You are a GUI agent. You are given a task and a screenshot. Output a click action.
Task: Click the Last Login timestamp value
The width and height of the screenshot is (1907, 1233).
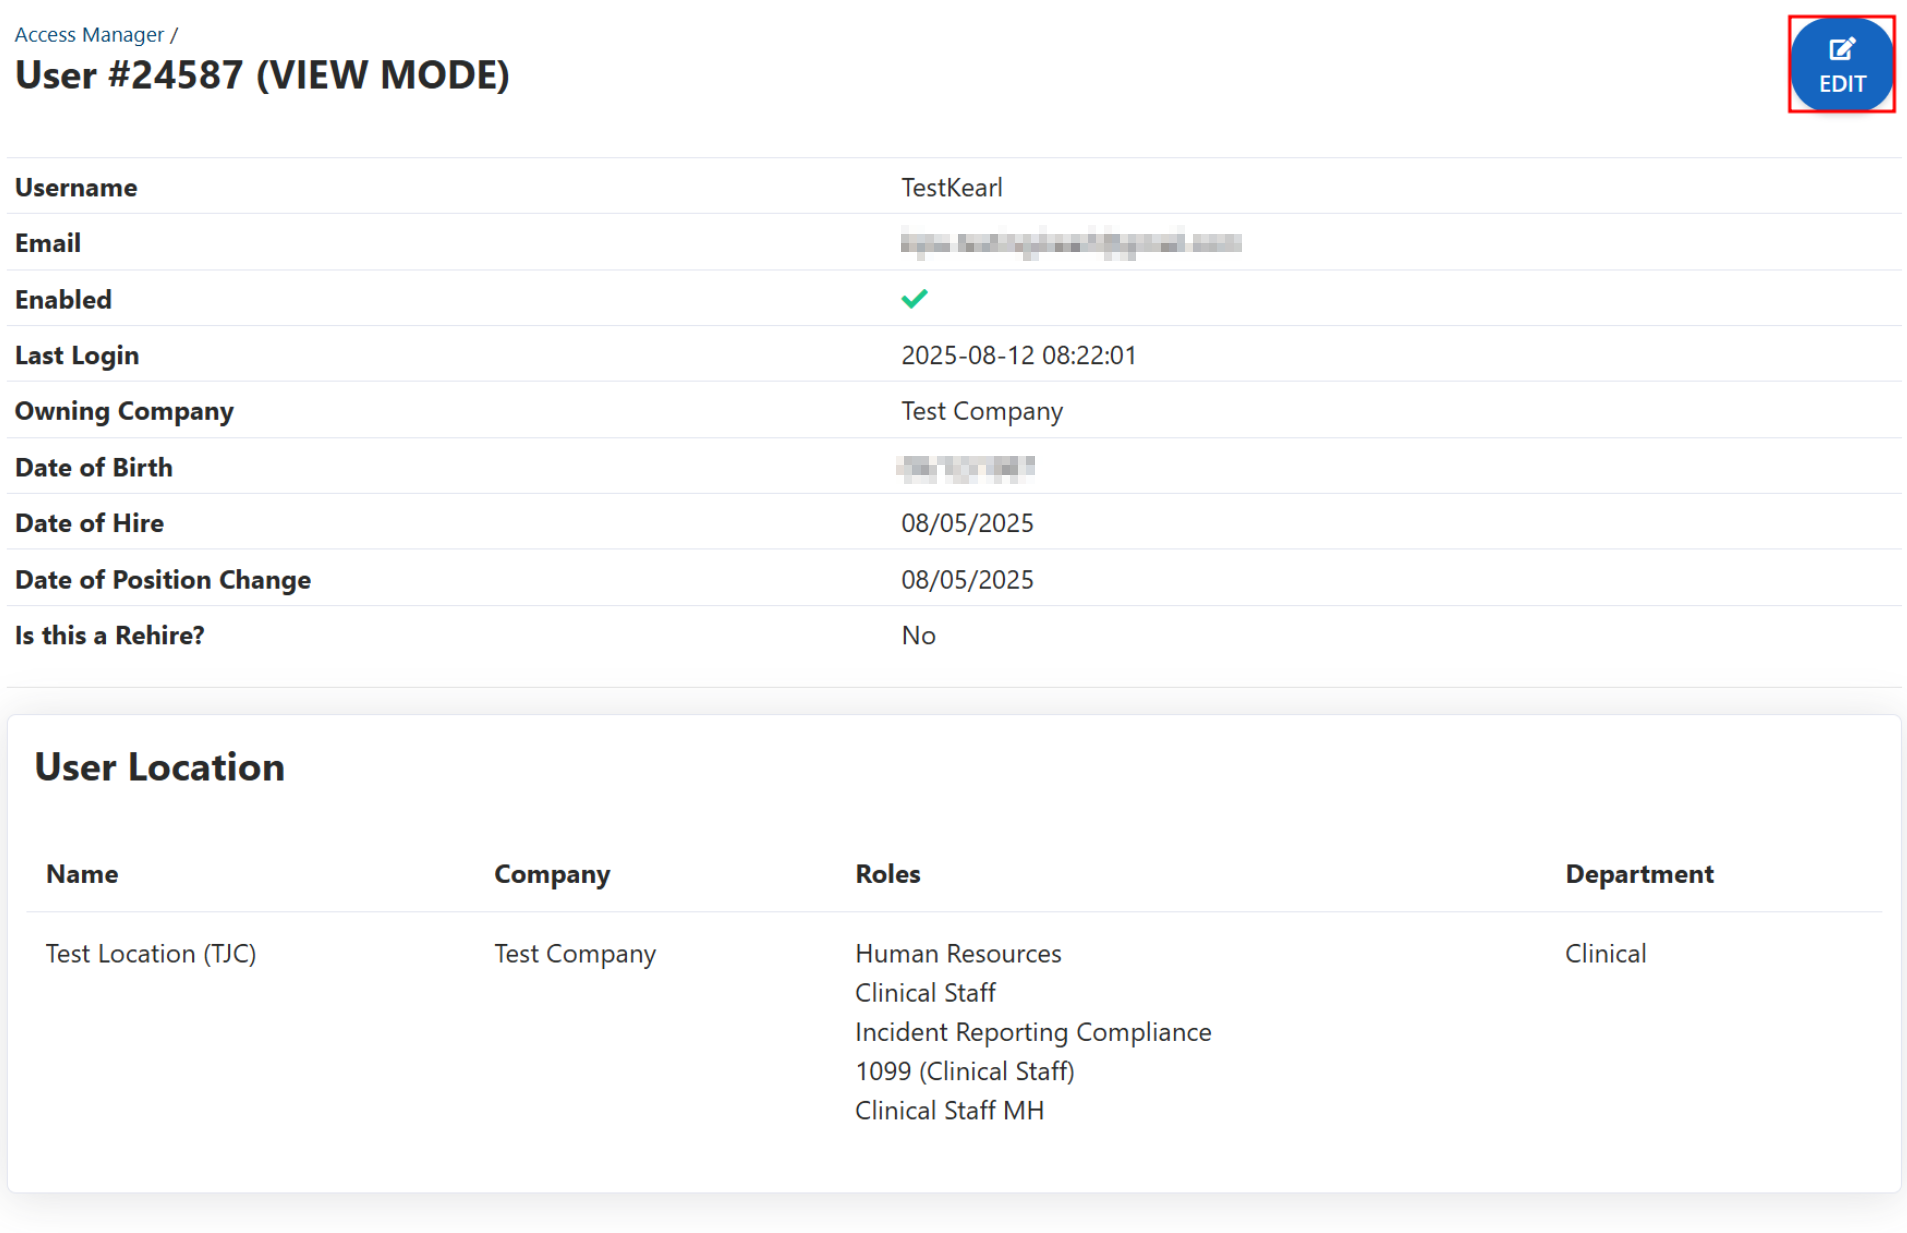pos(1018,356)
